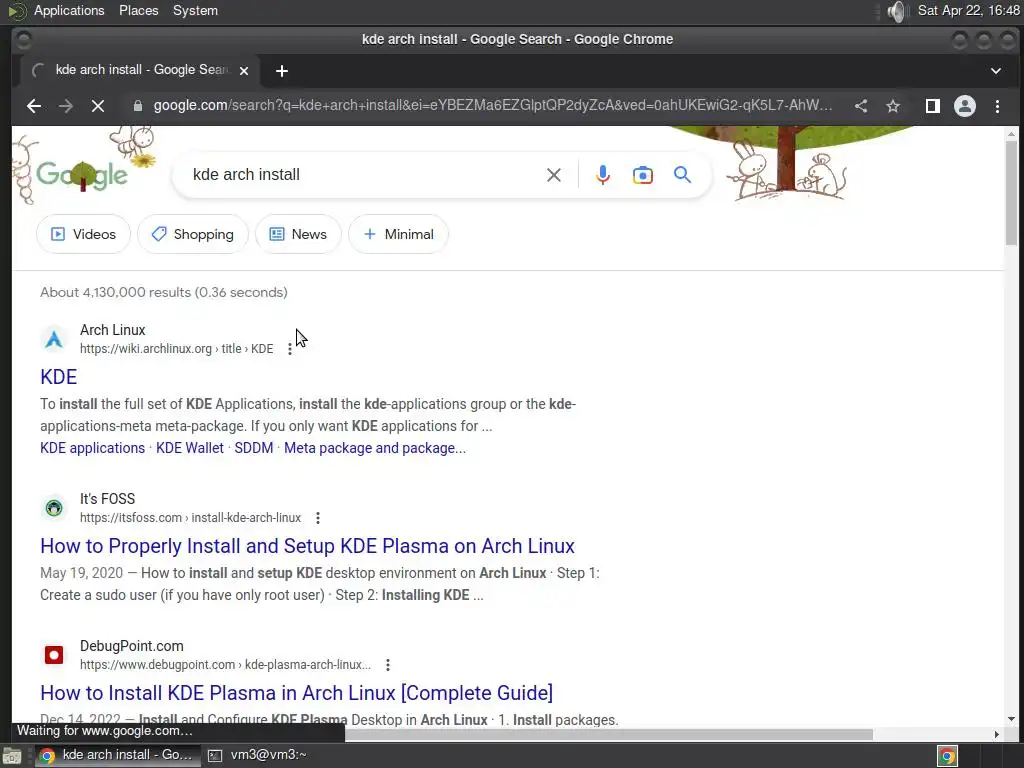This screenshot has height=768, width=1024.
Task: Click scrollbar down arrow
Action: pos(1011,719)
